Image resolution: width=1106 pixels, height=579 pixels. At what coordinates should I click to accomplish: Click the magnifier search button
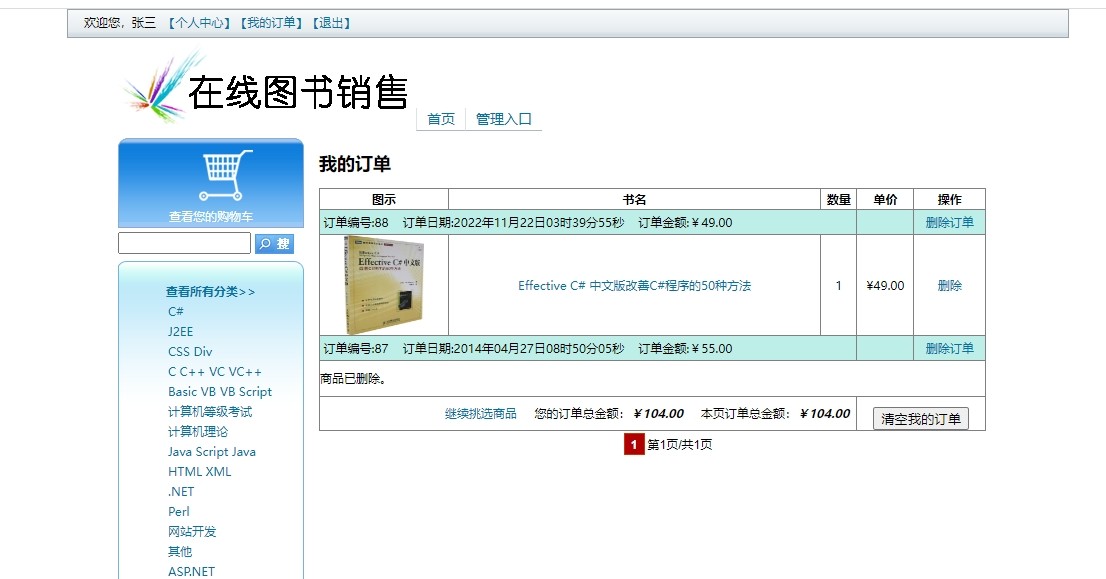(274, 243)
